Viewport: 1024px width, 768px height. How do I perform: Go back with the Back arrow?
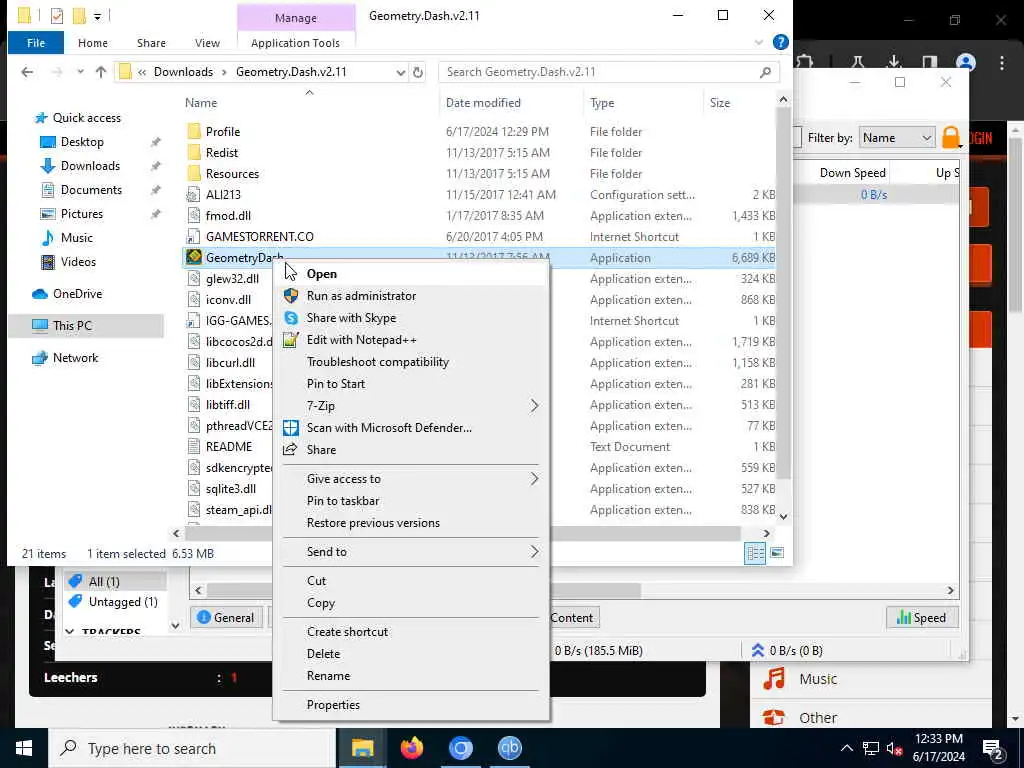(x=27, y=72)
